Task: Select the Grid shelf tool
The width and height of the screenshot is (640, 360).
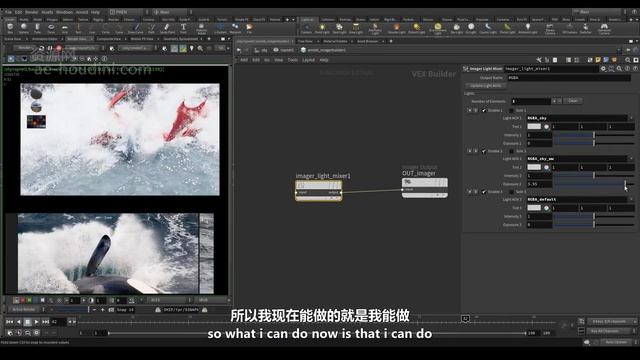Action: (x=64, y=29)
